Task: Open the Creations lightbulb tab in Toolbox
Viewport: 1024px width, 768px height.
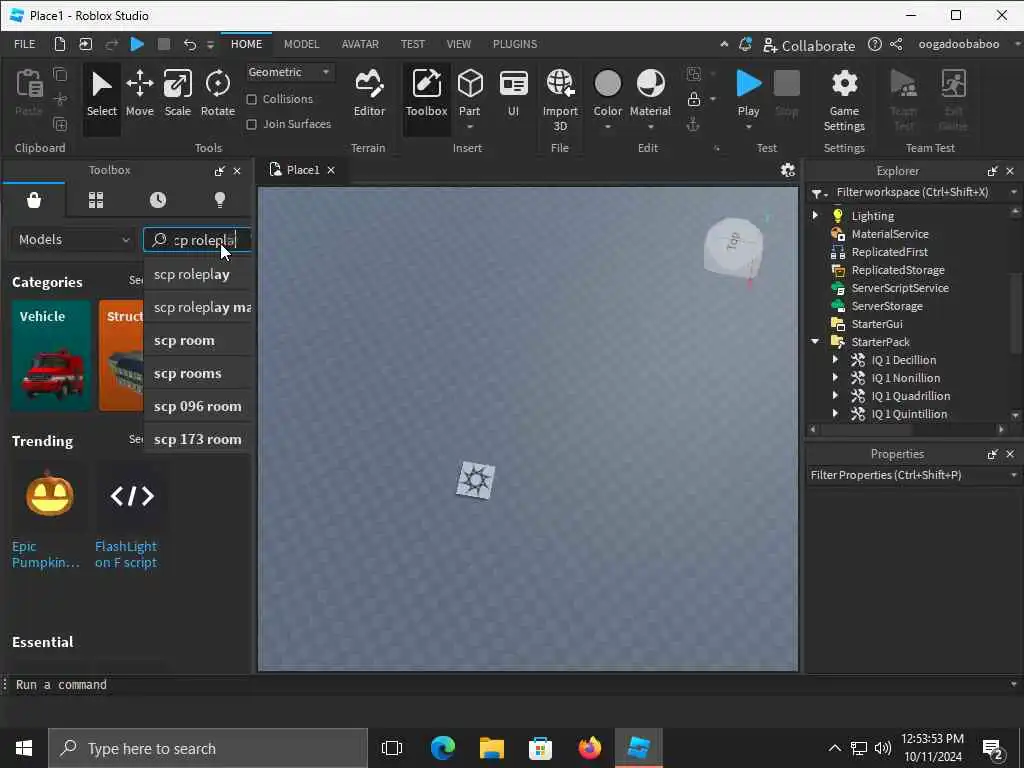Action: coord(220,200)
